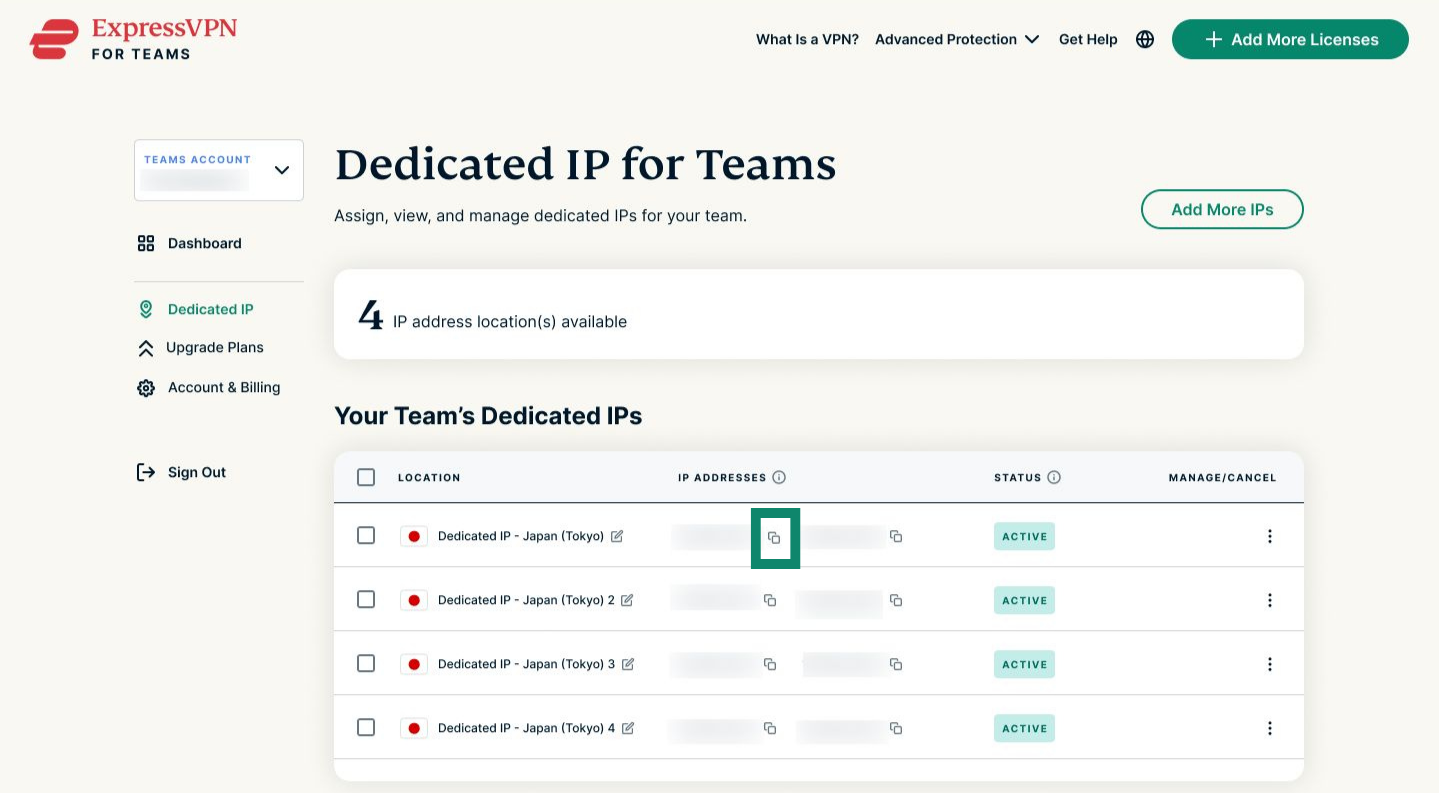Open Account & Billing settings
Viewport: 1439px width, 793px height.
coord(208,388)
